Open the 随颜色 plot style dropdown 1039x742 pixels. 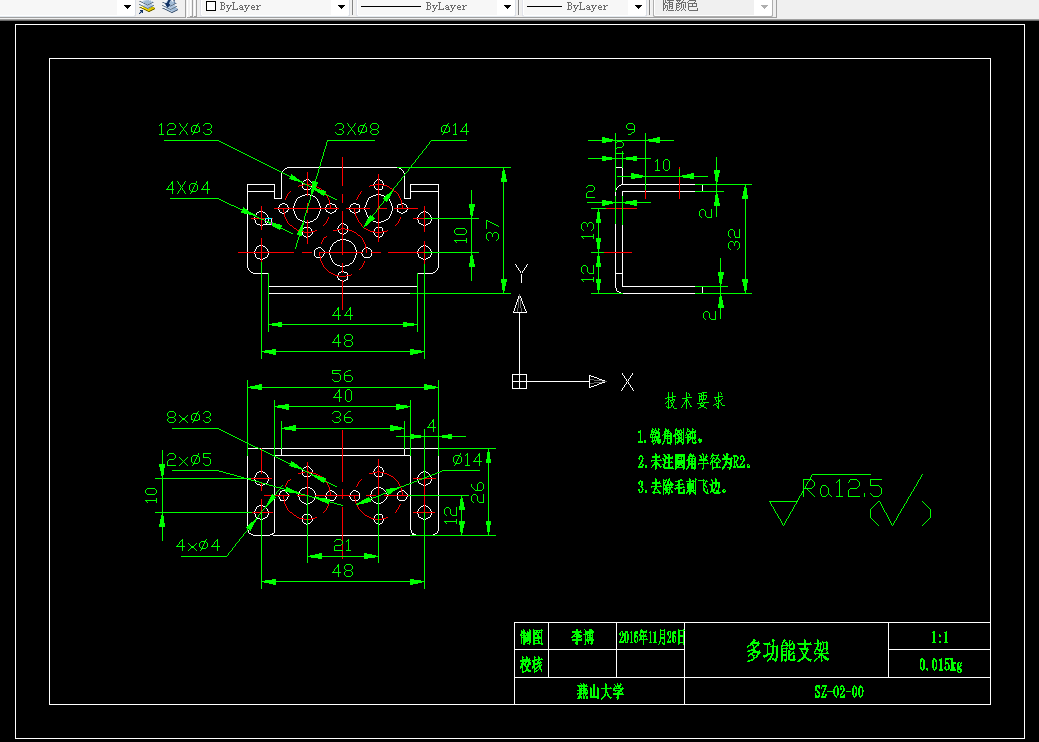[764, 7]
